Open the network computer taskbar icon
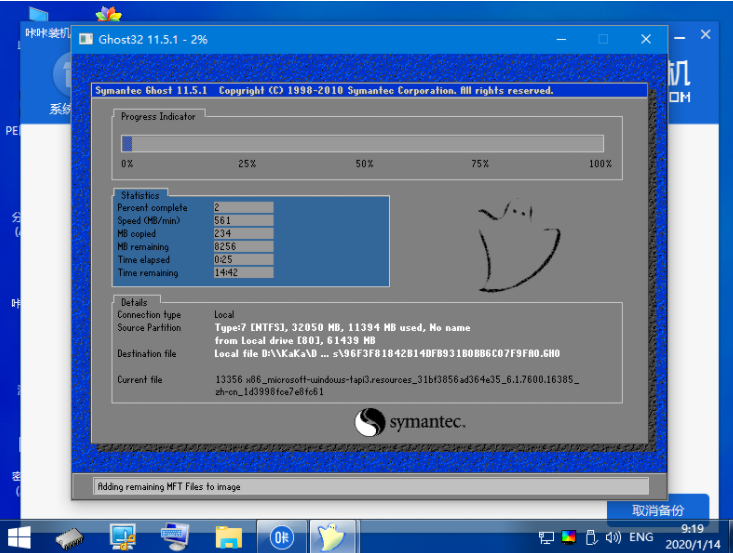Image resolution: width=733 pixels, height=553 pixels. (124, 536)
